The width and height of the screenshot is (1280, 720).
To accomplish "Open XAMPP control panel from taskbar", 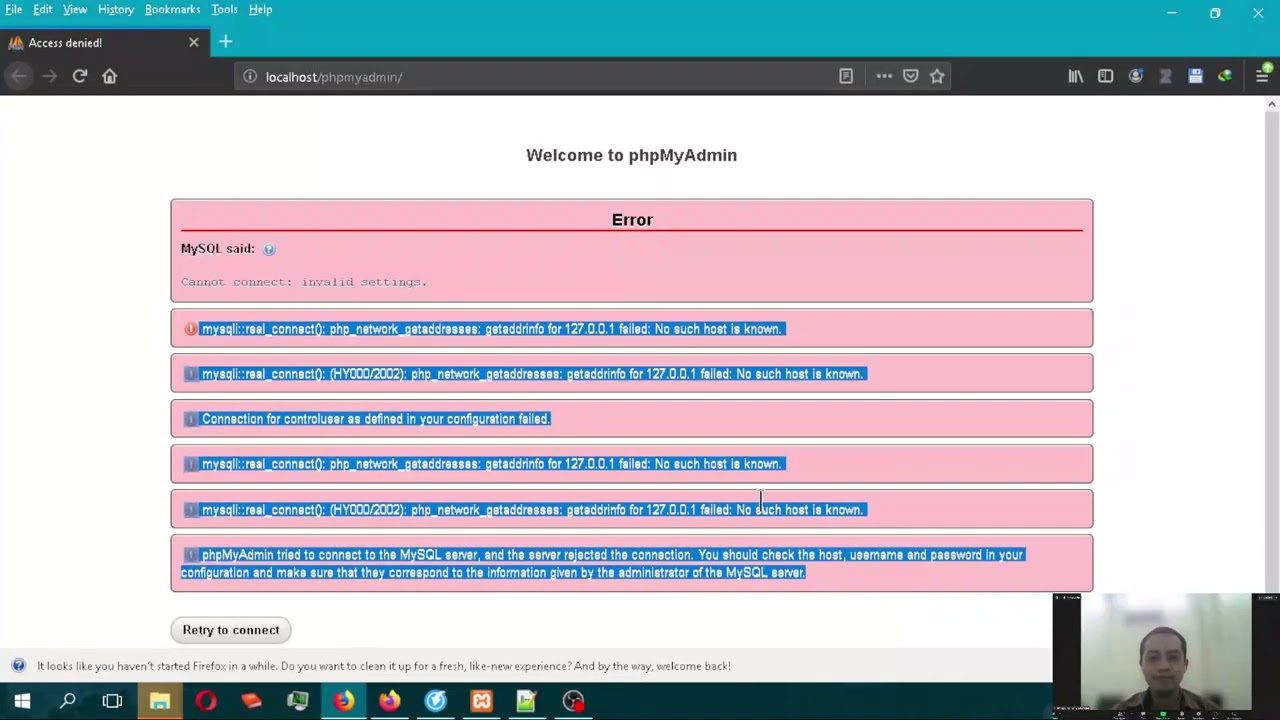I will [481, 701].
